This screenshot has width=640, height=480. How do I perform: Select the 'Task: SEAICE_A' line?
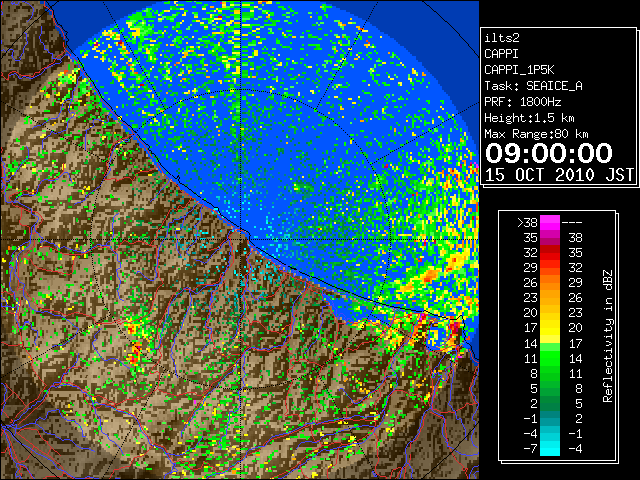(x=533, y=86)
